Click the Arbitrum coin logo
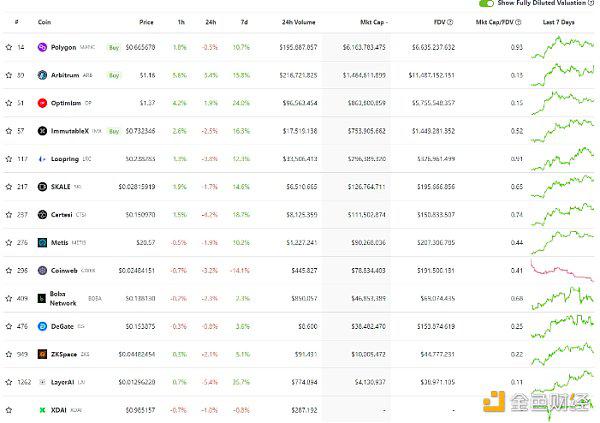Screen dimensions: 600x423 coord(42,75)
